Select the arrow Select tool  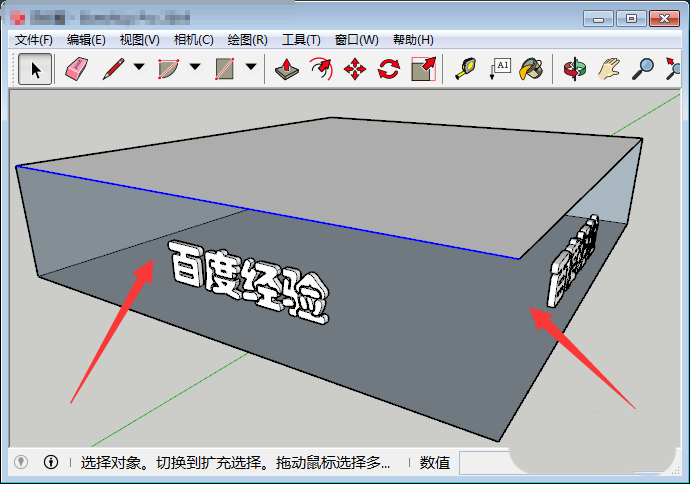[35, 69]
